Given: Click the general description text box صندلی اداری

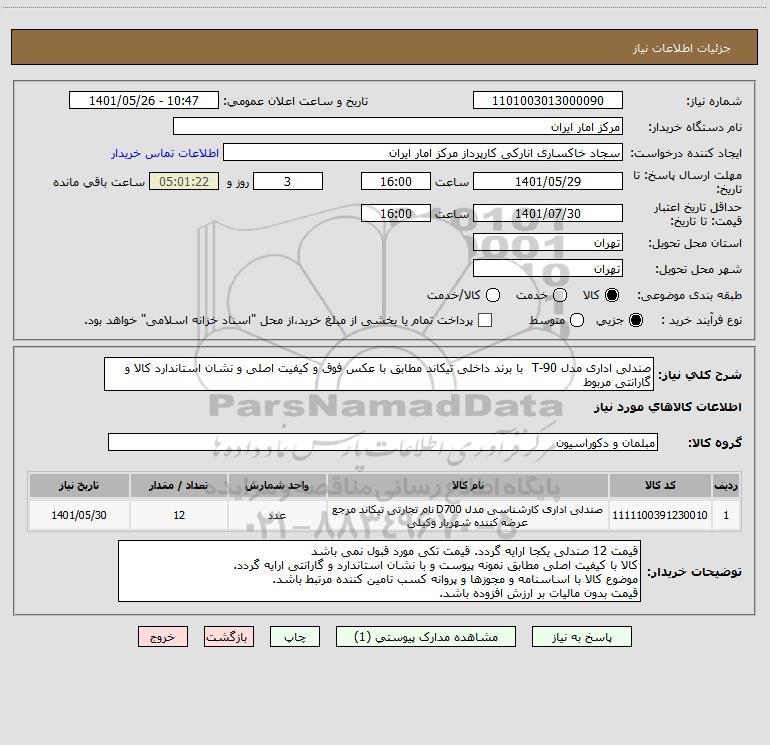Looking at the screenshot, I should click(379, 374).
